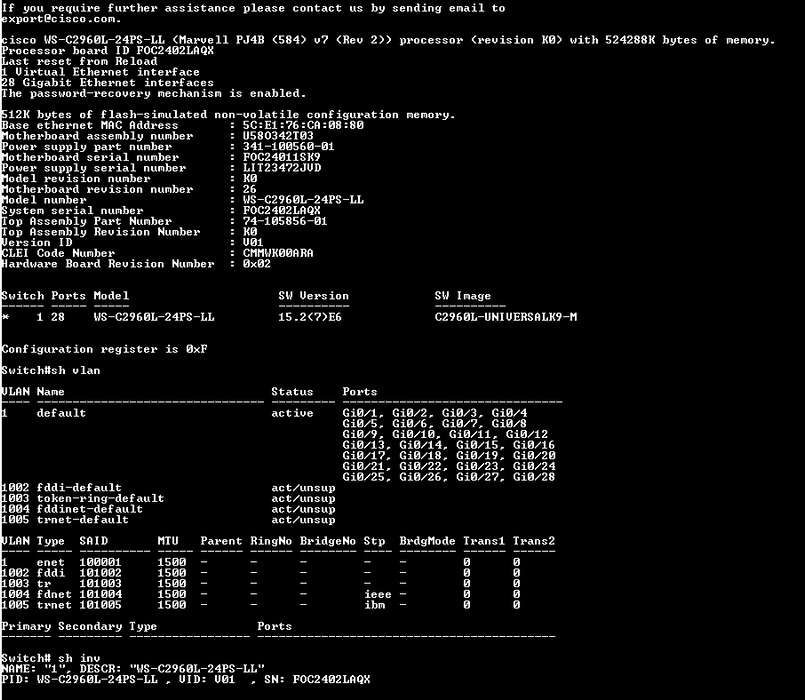The image size is (805, 700).
Task: Select the 'Configuration register is 0xF' line
Action: pyautogui.click(x=104, y=350)
